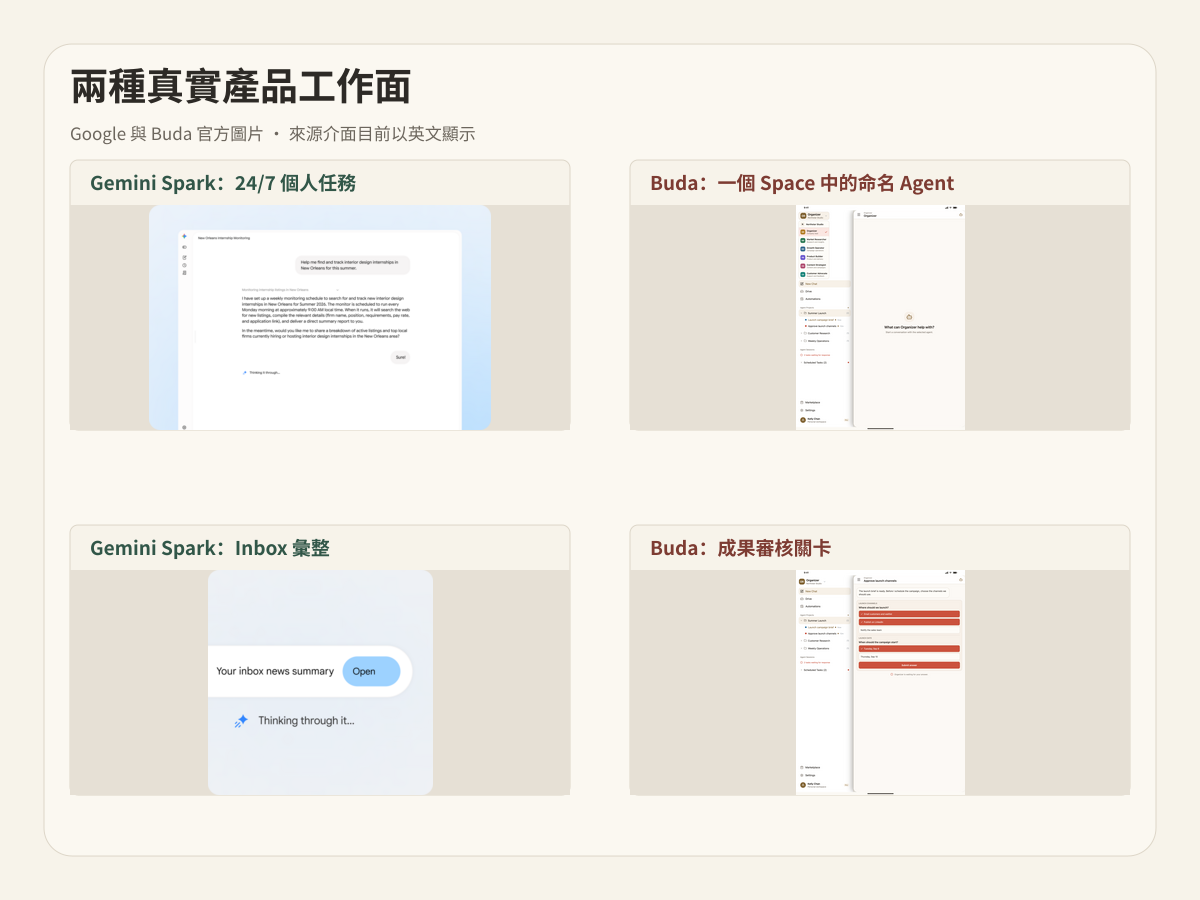
Task: Click the 'New Orleans Internship Monitoring' chat title
Action: pos(224,238)
